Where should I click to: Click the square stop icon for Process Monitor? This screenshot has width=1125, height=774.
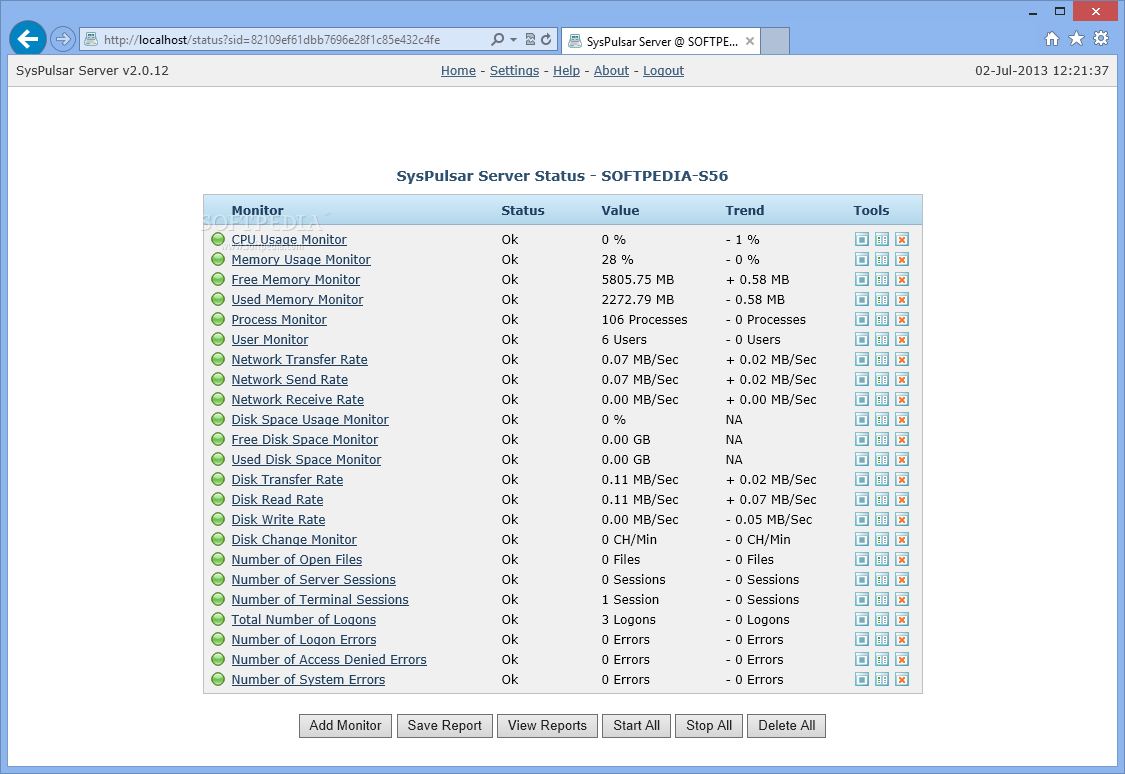[x=862, y=319]
